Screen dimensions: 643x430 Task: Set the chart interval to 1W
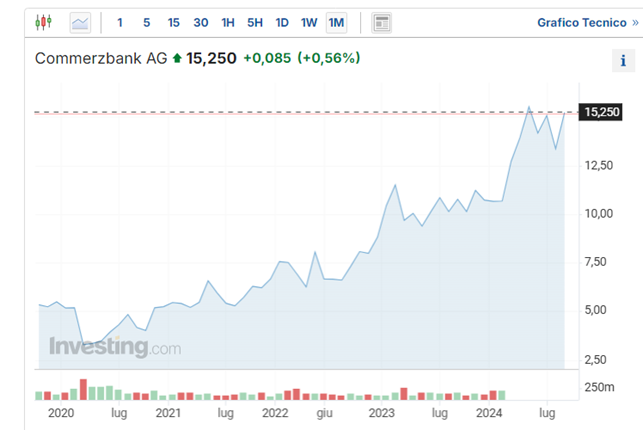click(x=309, y=22)
